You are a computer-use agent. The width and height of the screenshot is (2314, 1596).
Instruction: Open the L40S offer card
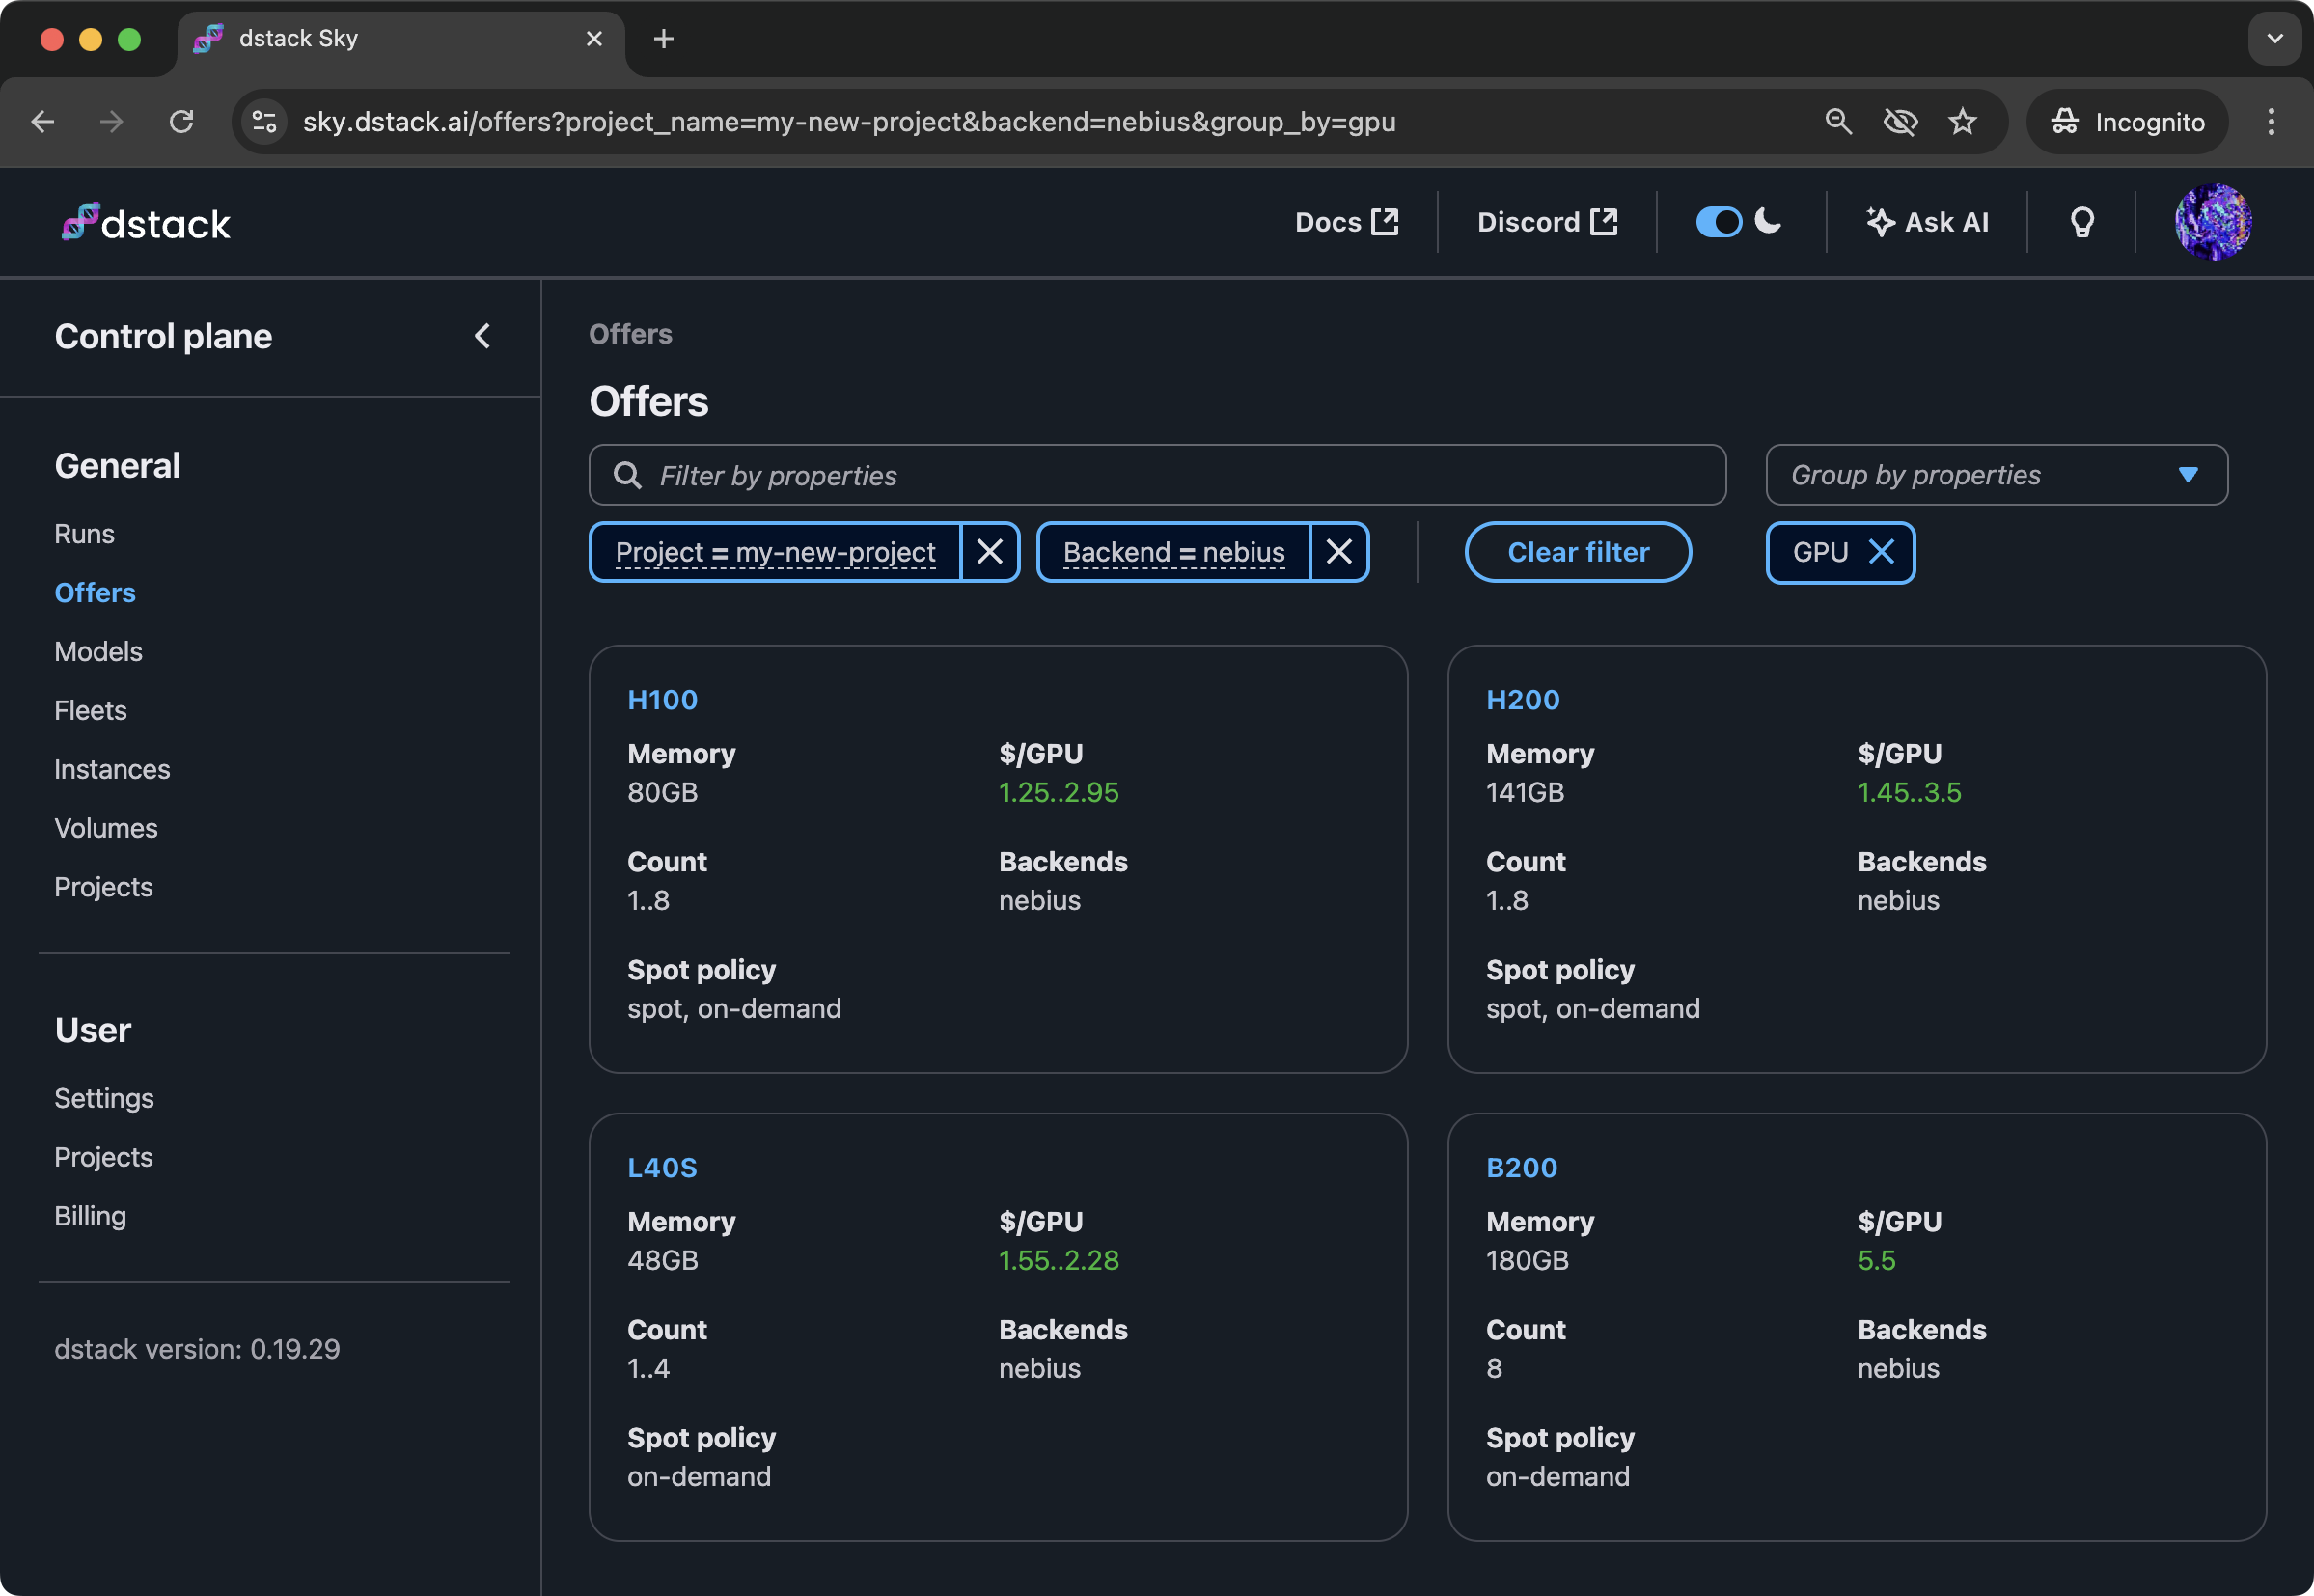[x=662, y=1168]
